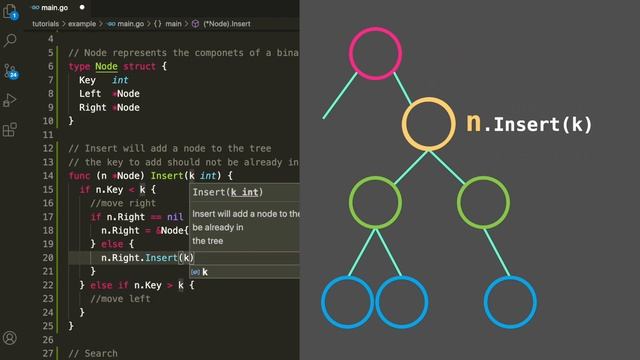Click the '(*Node).Insert' breadcrumb
Image resolution: width=640 pixels, height=360 pixels.
click(227, 24)
